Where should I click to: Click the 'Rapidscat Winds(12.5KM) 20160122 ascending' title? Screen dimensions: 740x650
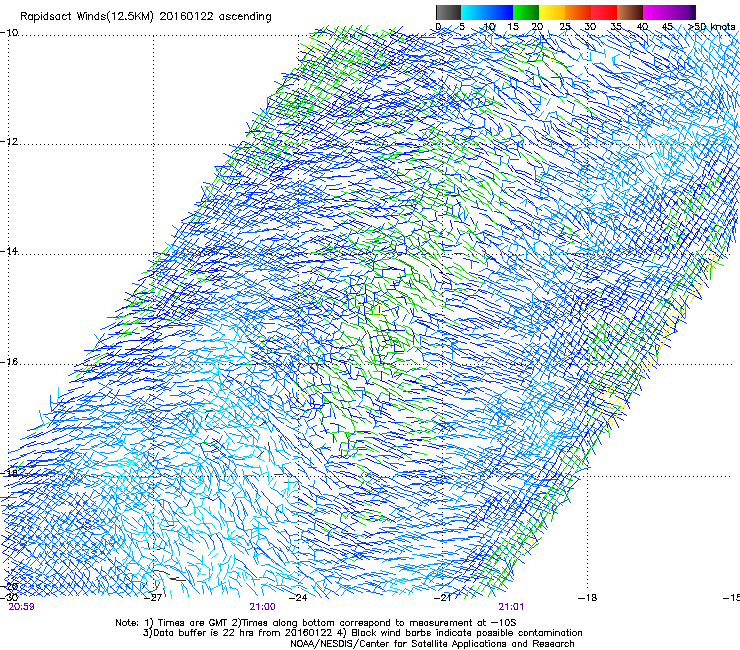click(146, 17)
